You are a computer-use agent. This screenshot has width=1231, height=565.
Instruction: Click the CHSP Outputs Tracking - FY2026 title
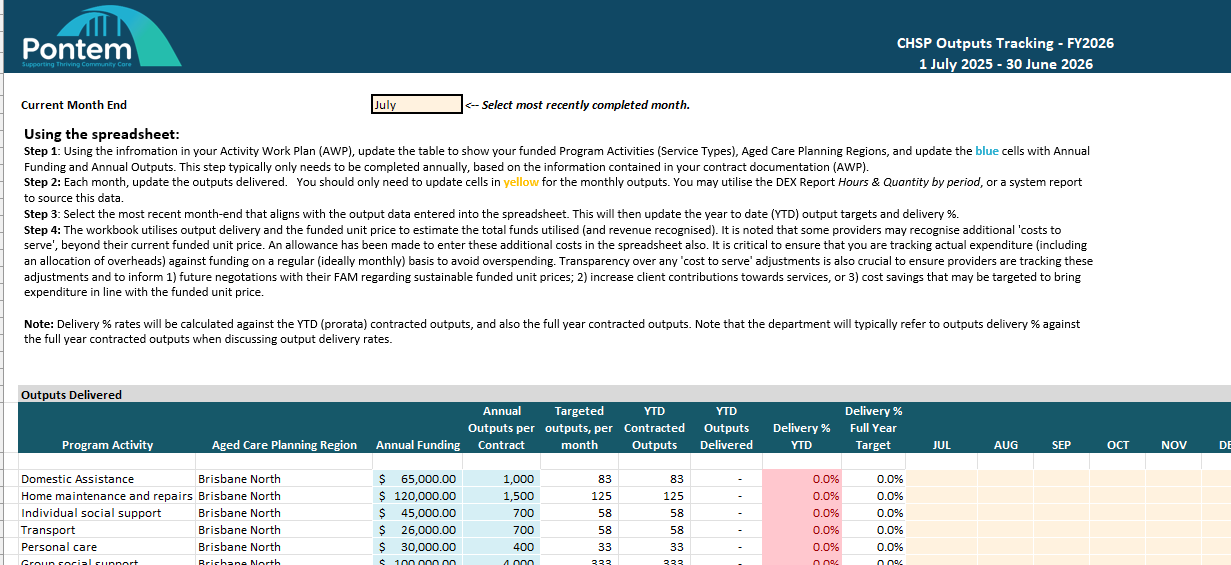[x=1005, y=43]
